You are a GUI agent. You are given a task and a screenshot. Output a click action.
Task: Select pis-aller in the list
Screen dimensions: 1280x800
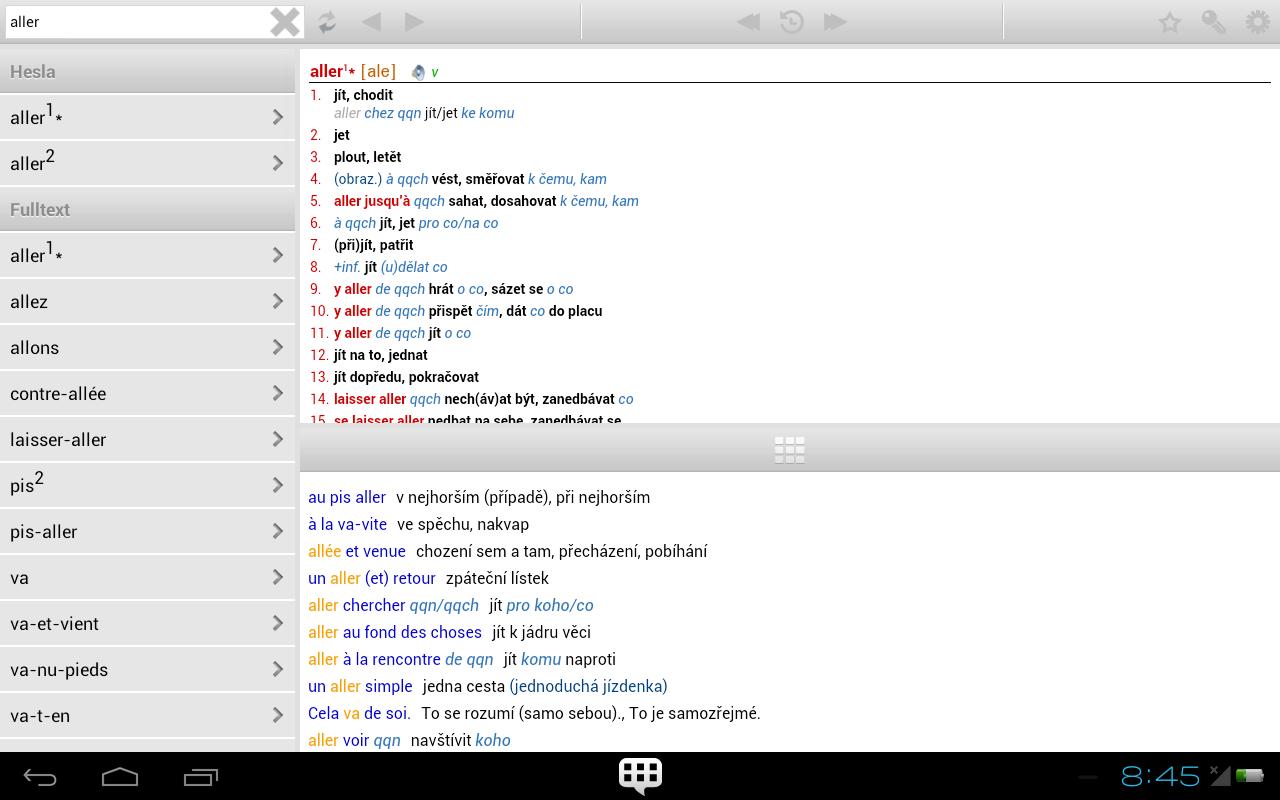point(147,531)
